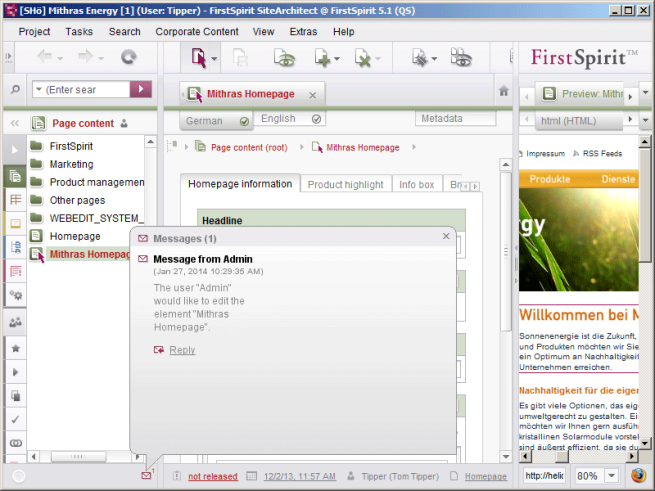Image resolution: width=655 pixels, height=491 pixels.
Task: Switch to the English language tab
Action: click(290, 119)
